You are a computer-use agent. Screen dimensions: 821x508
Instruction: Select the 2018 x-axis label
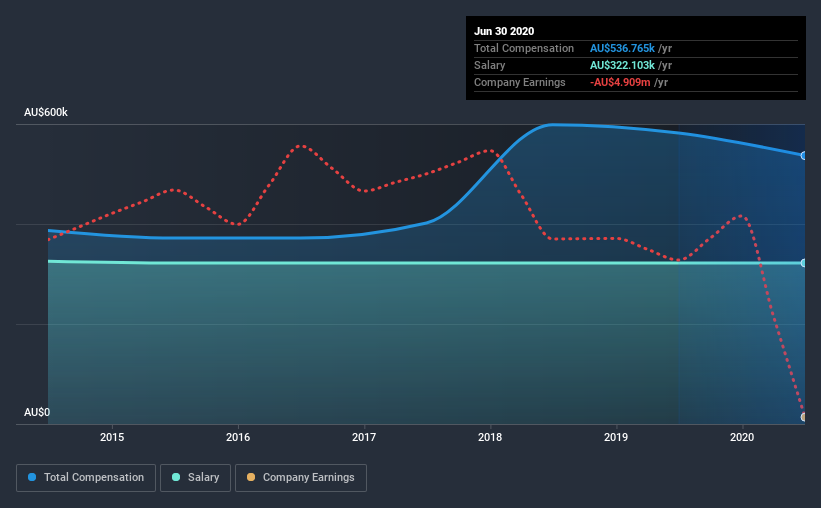(x=490, y=437)
